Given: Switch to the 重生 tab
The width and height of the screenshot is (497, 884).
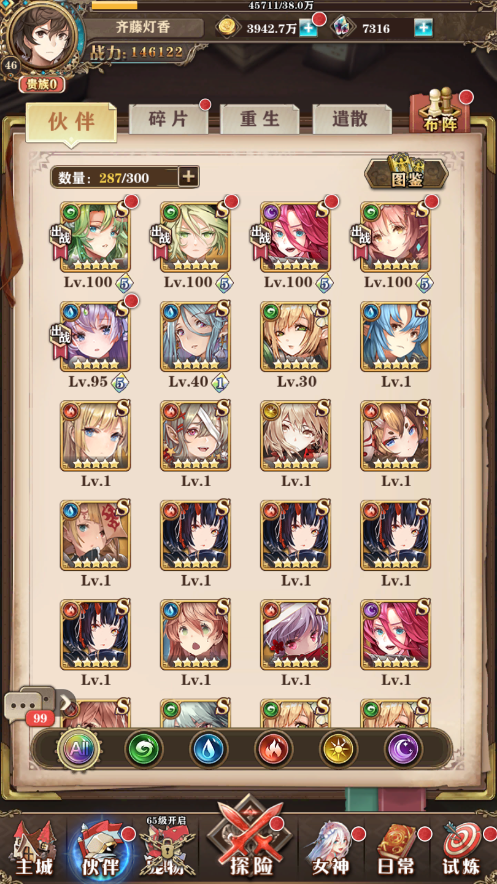Looking at the screenshot, I should coord(259,118).
